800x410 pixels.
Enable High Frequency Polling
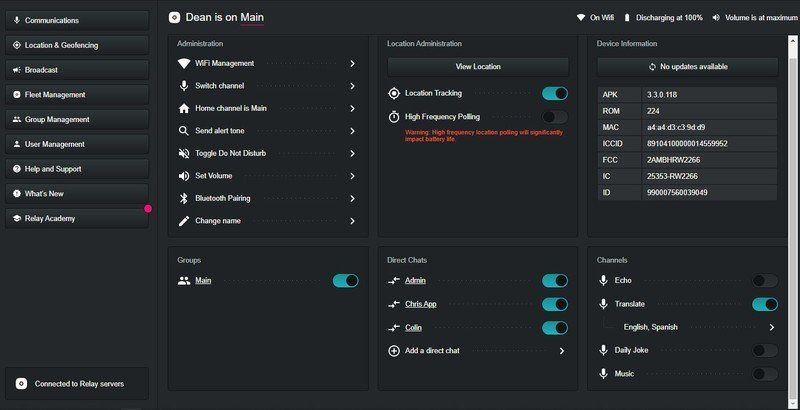[554, 117]
